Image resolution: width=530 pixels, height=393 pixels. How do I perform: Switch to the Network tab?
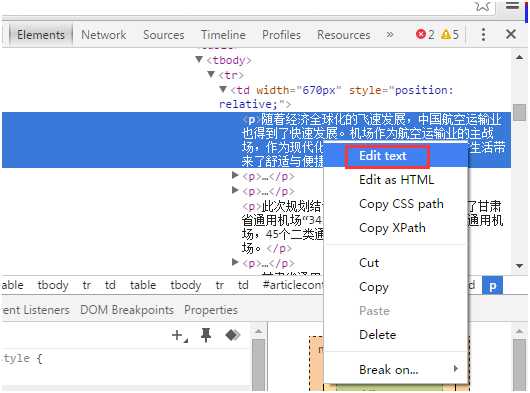(x=103, y=35)
